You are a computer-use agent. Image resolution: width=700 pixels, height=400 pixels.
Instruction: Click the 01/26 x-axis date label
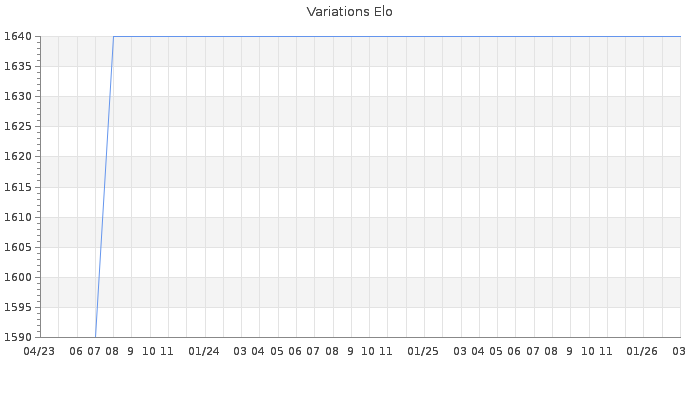[x=642, y=352]
